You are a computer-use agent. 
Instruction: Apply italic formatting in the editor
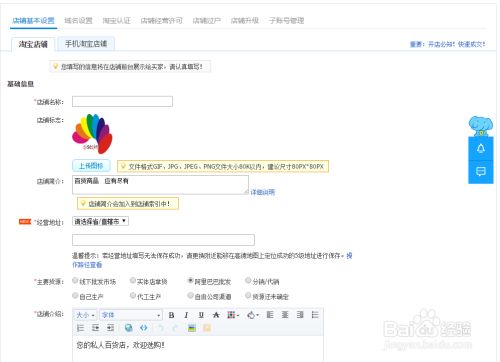coord(186,315)
